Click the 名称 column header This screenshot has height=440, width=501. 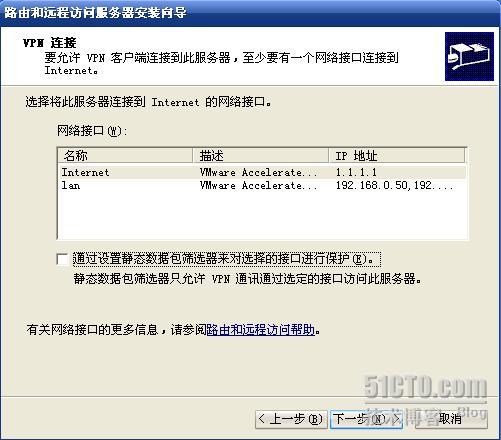[125, 155]
